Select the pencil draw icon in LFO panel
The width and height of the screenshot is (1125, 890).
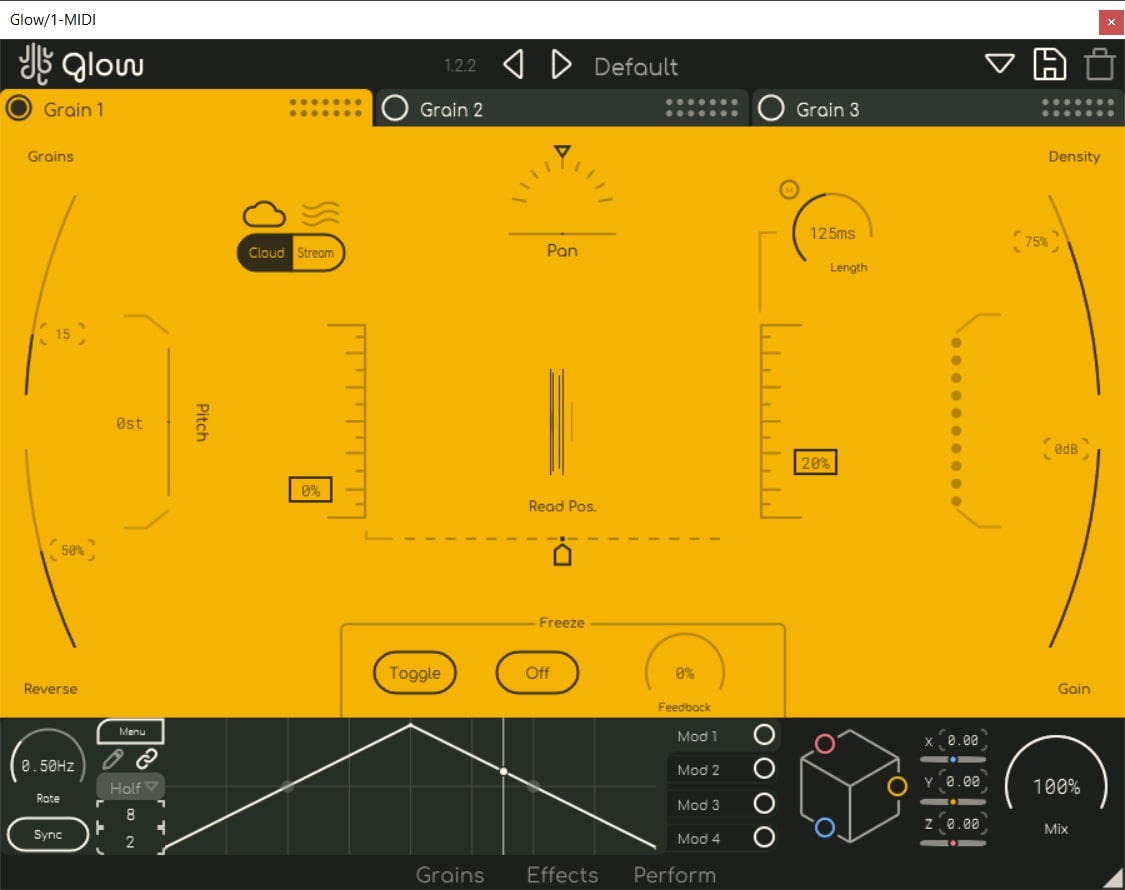pyautogui.click(x=113, y=759)
